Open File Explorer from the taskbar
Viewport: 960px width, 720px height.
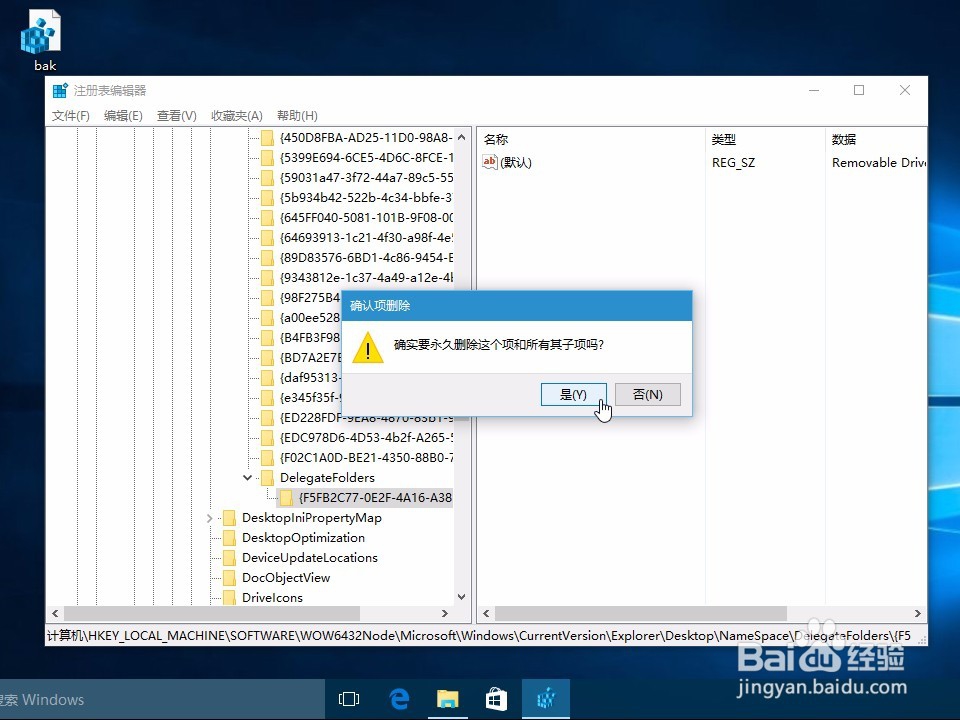pos(448,699)
